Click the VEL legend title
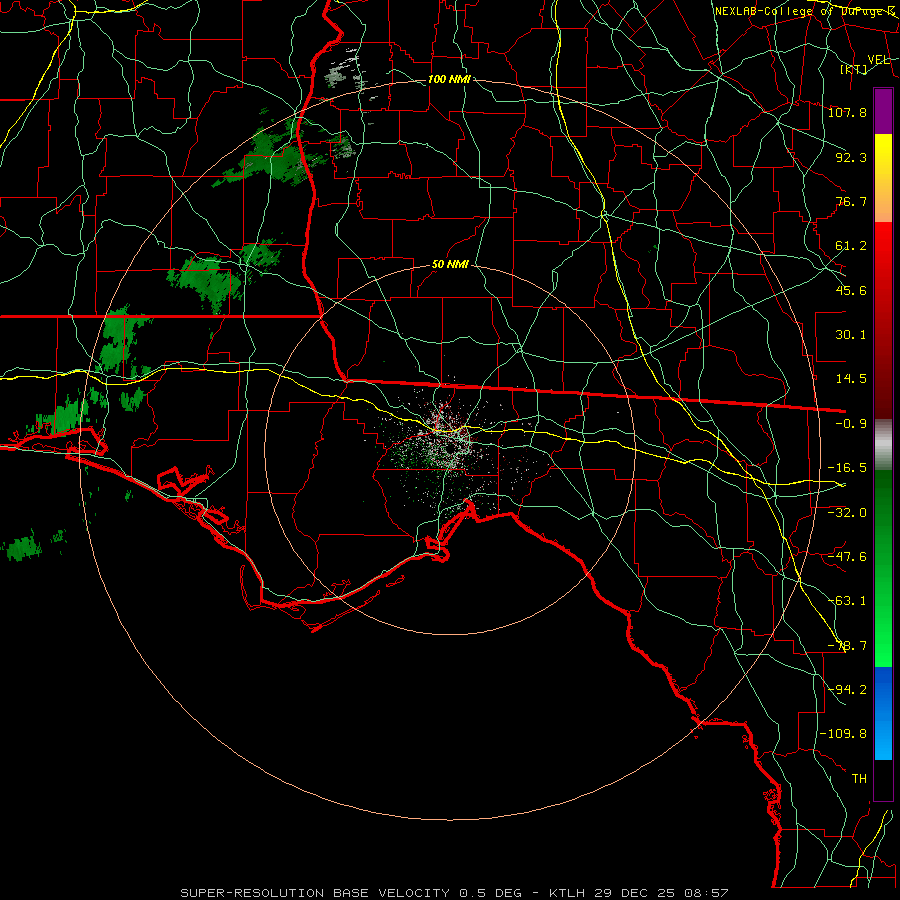Image resolution: width=900 pixels, height=900 pixels. pos(879,60)
